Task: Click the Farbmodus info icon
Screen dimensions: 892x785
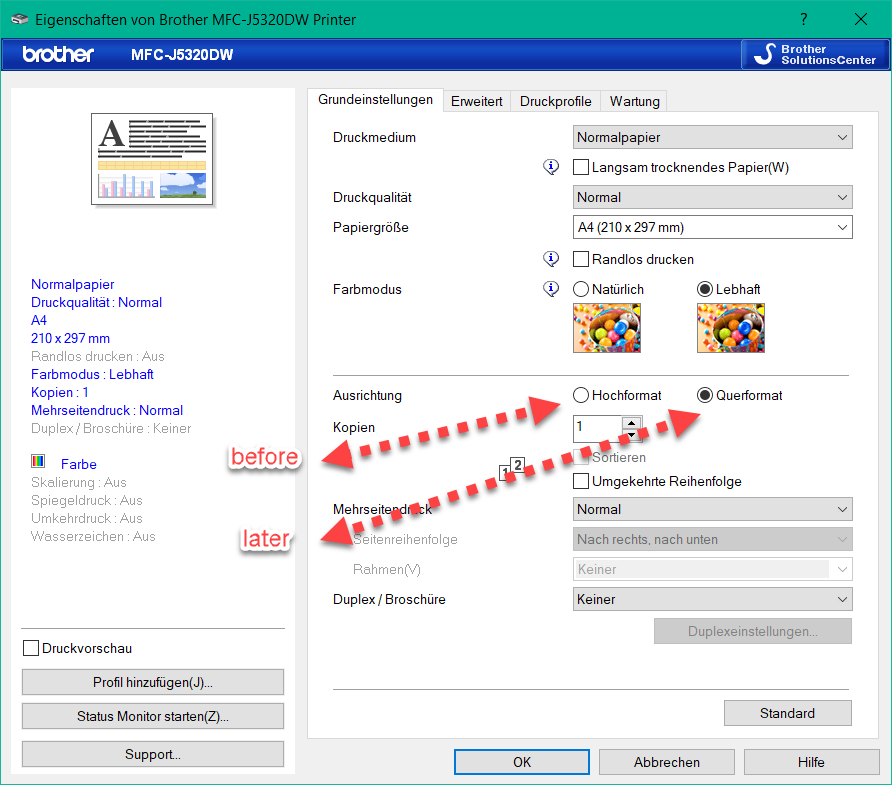Action: coord(551,289)
